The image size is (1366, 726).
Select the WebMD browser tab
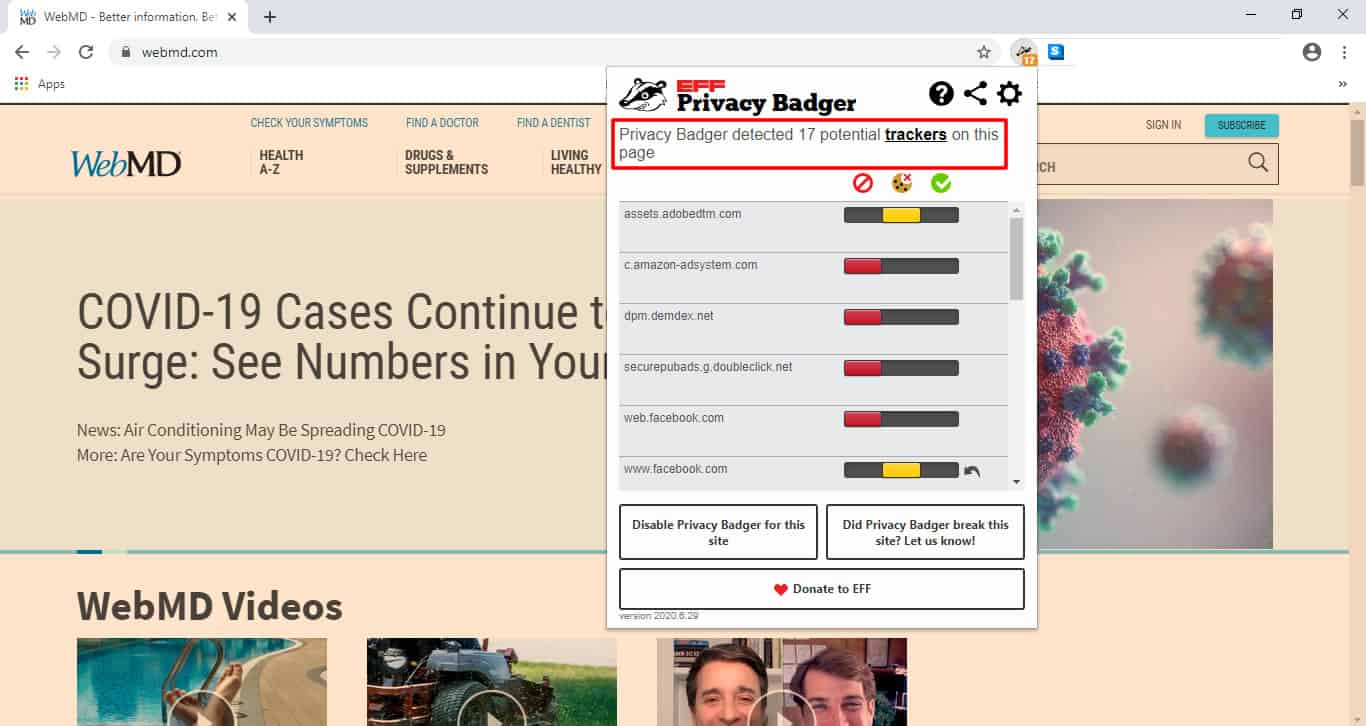pyautogui.click(x=128, y=17)
